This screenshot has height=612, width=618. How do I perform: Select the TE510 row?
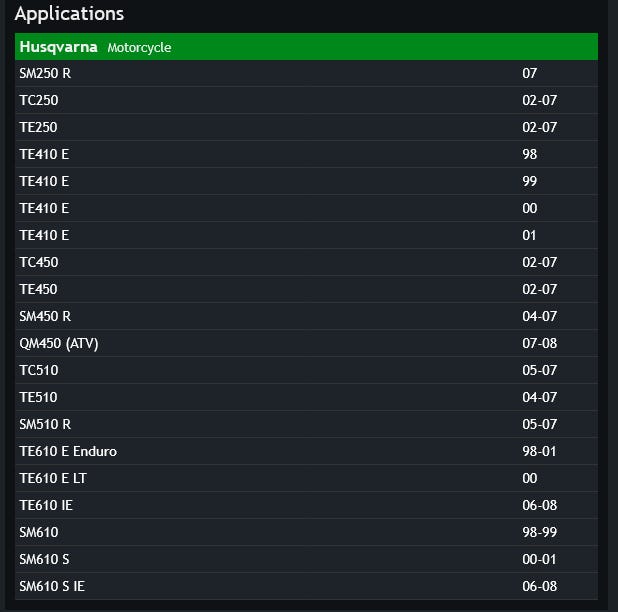[x=306, y=397]
